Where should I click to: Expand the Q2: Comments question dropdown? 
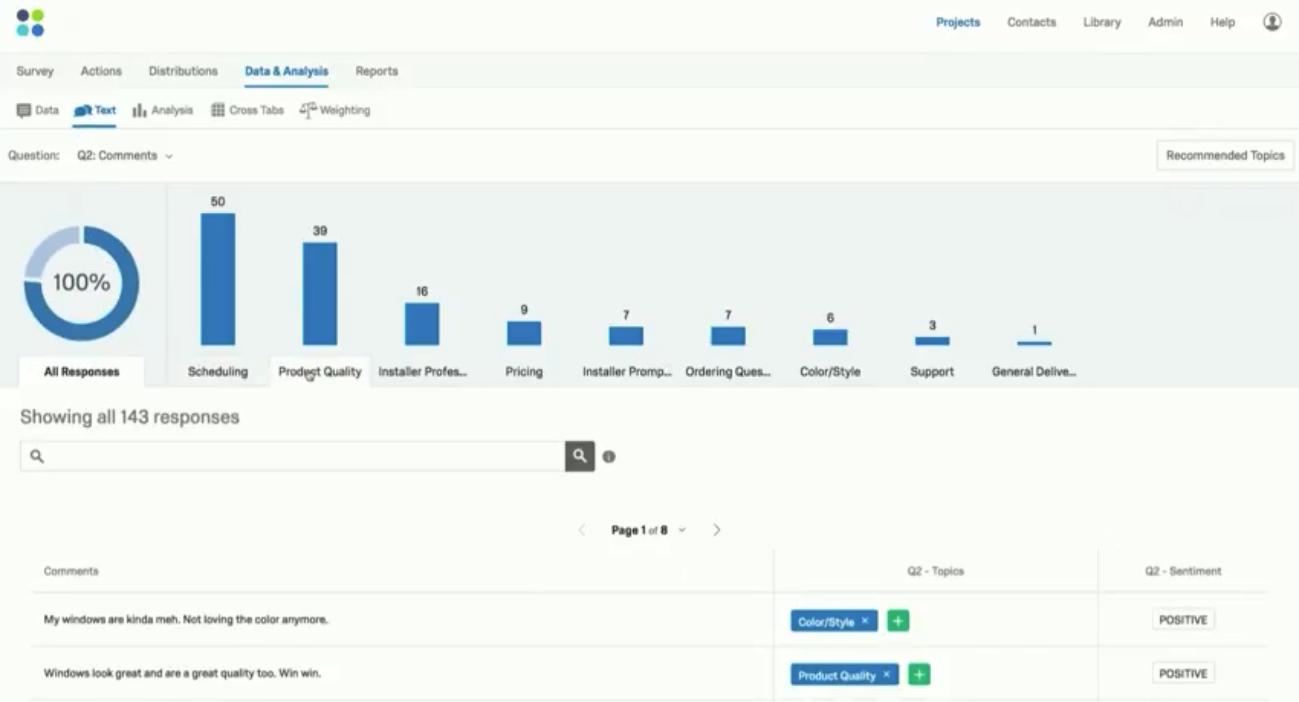(x=125, y=156)
